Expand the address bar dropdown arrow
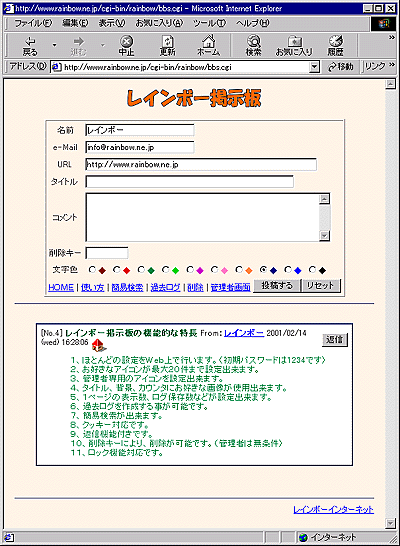 [314, 67]
